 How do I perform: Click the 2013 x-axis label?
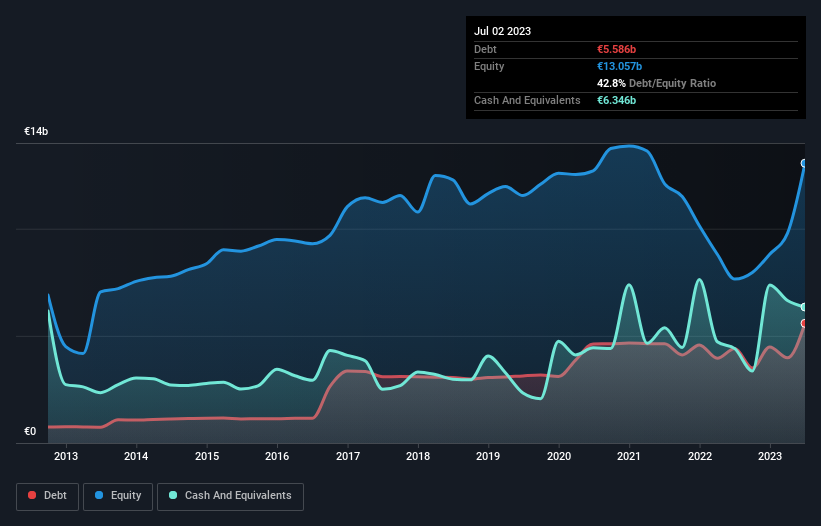pos(66,456)
